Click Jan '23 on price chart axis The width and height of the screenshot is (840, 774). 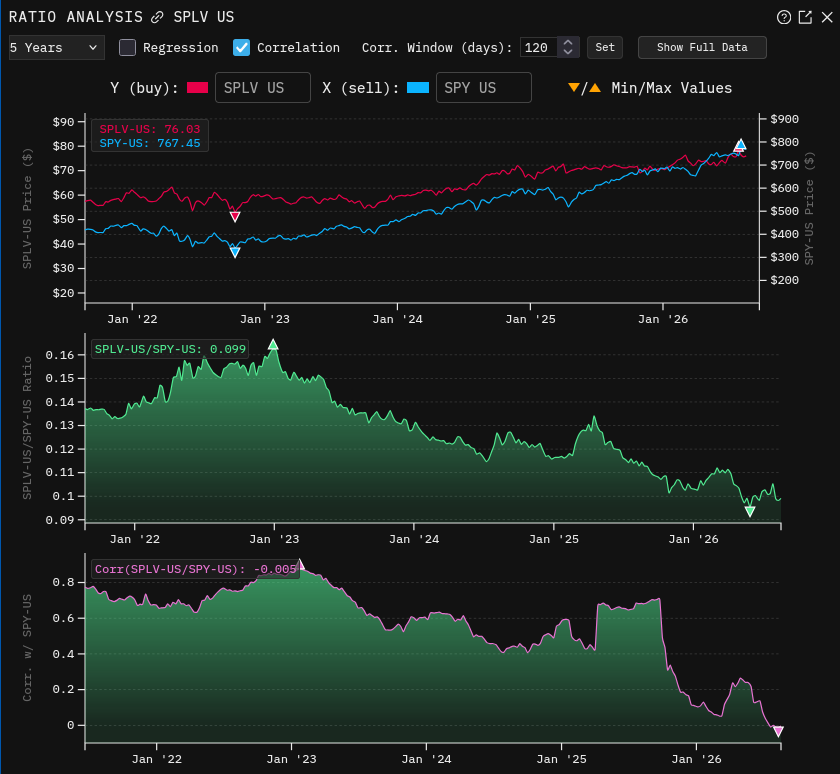tap(265, 319)
